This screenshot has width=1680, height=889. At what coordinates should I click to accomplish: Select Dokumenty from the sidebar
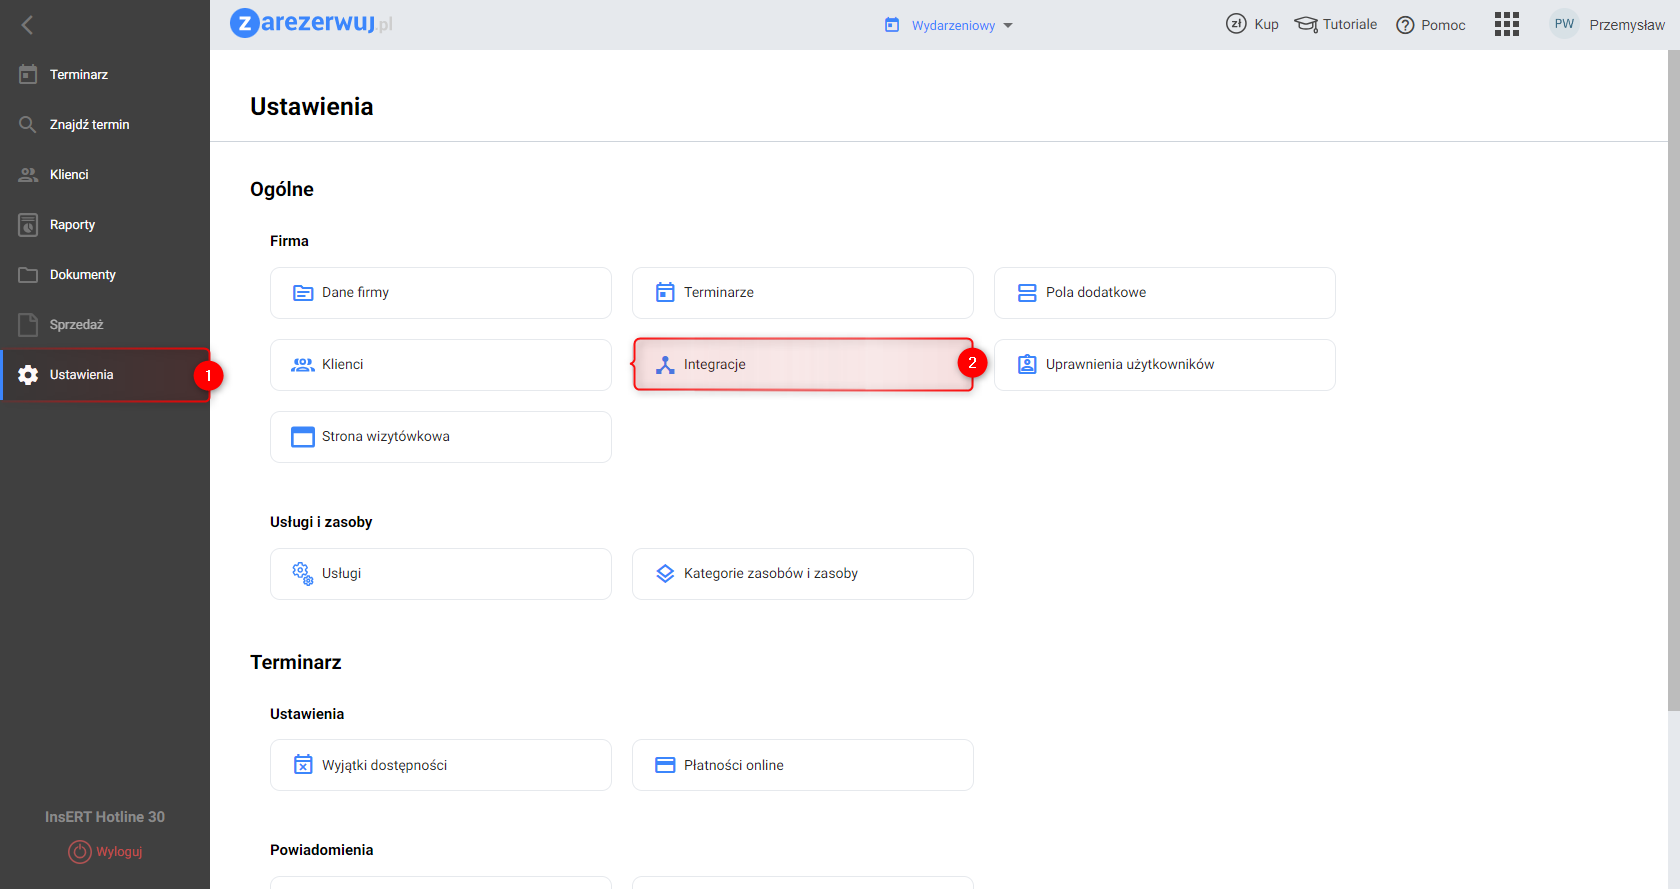(x=82, y=275)
